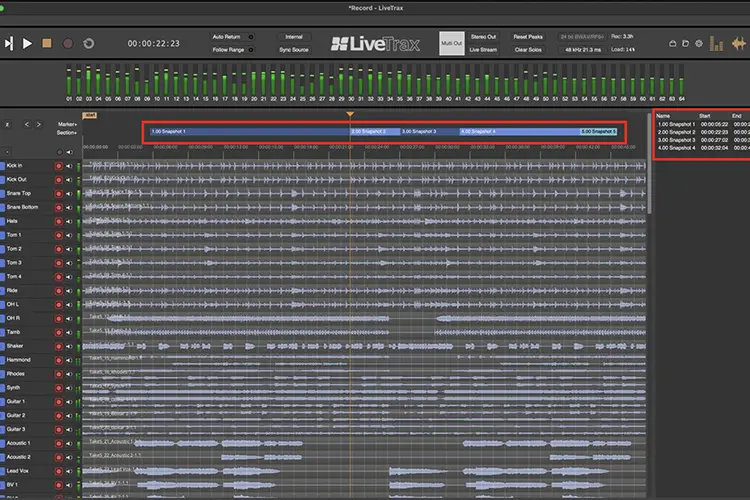The height and width of the screenshot is (500, 750).
Task: Select the Multi Out output mode
Action: tap(452, 44)
